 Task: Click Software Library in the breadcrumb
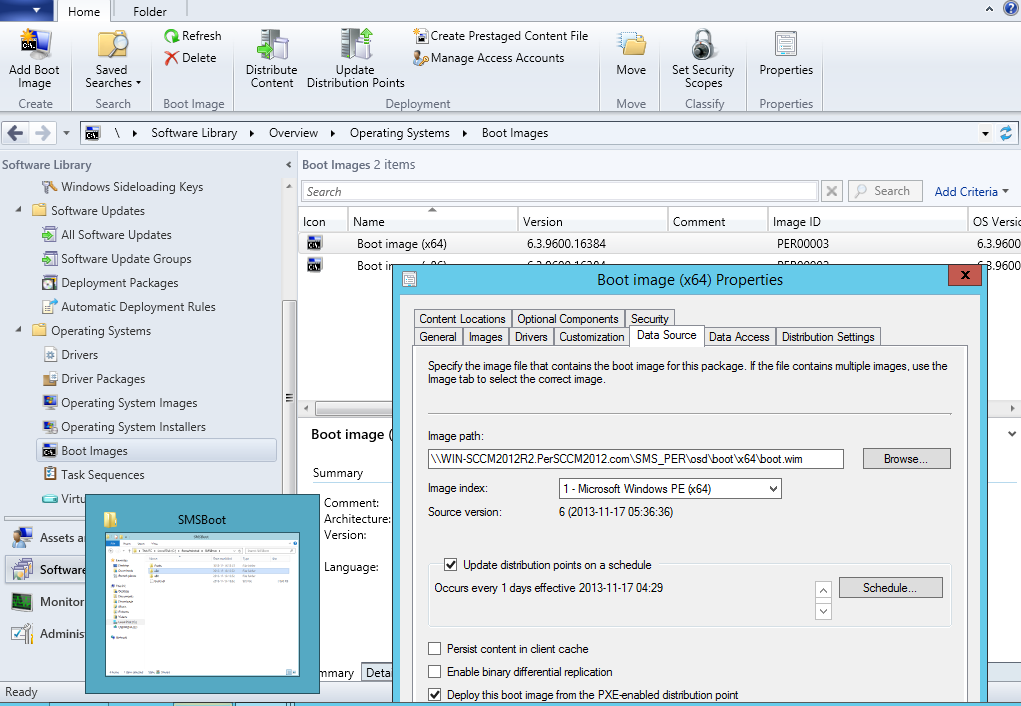pyautogui.click(x=194, y=133)
